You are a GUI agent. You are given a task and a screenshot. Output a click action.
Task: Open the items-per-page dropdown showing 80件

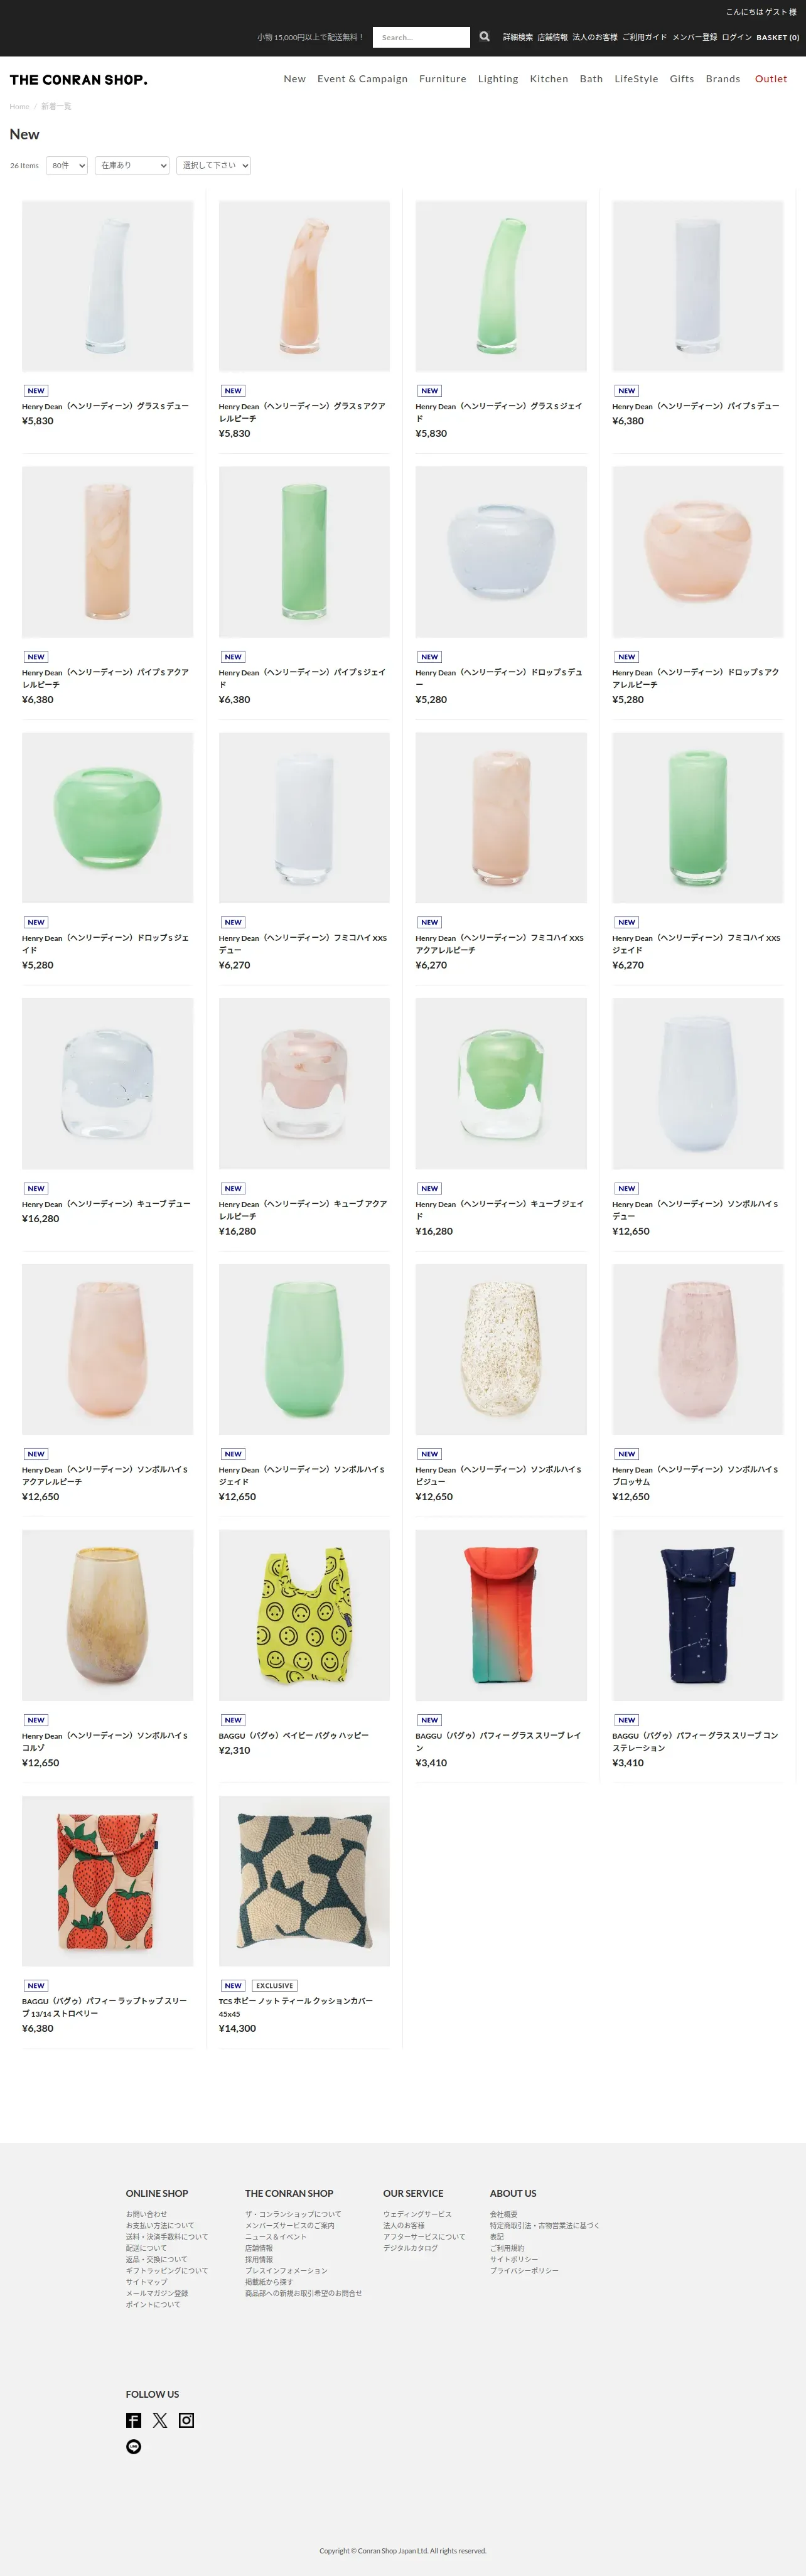[67, 165]
